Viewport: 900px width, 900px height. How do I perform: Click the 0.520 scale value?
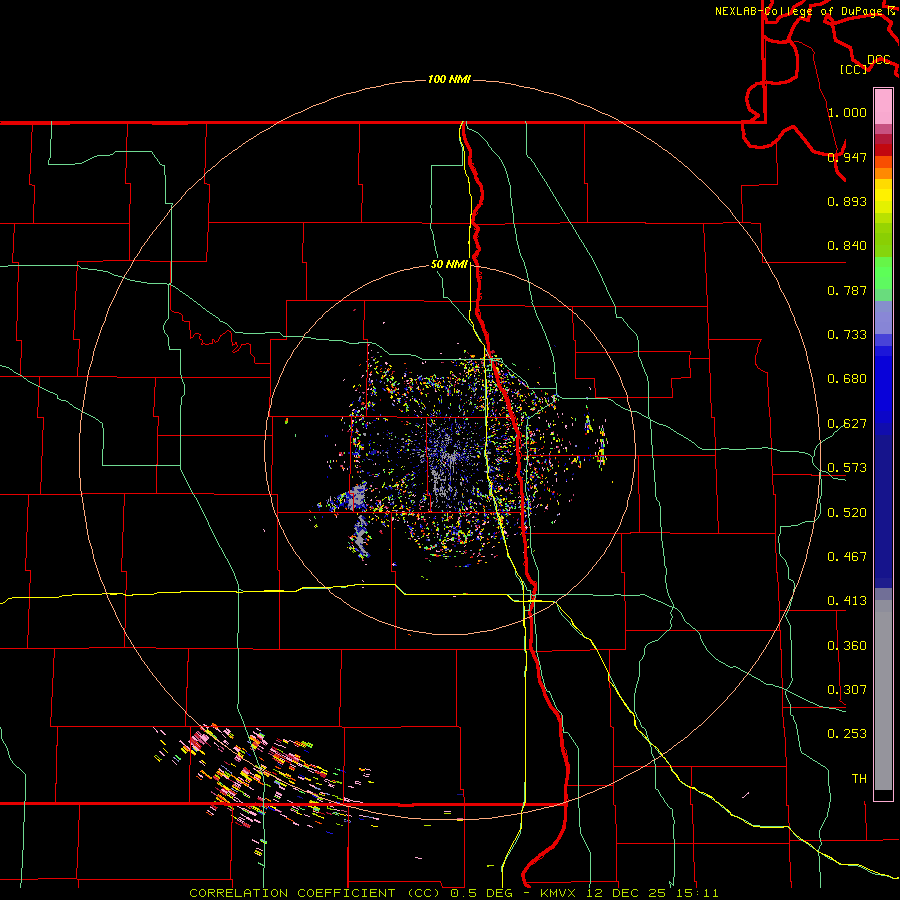(x=847, y=513)
